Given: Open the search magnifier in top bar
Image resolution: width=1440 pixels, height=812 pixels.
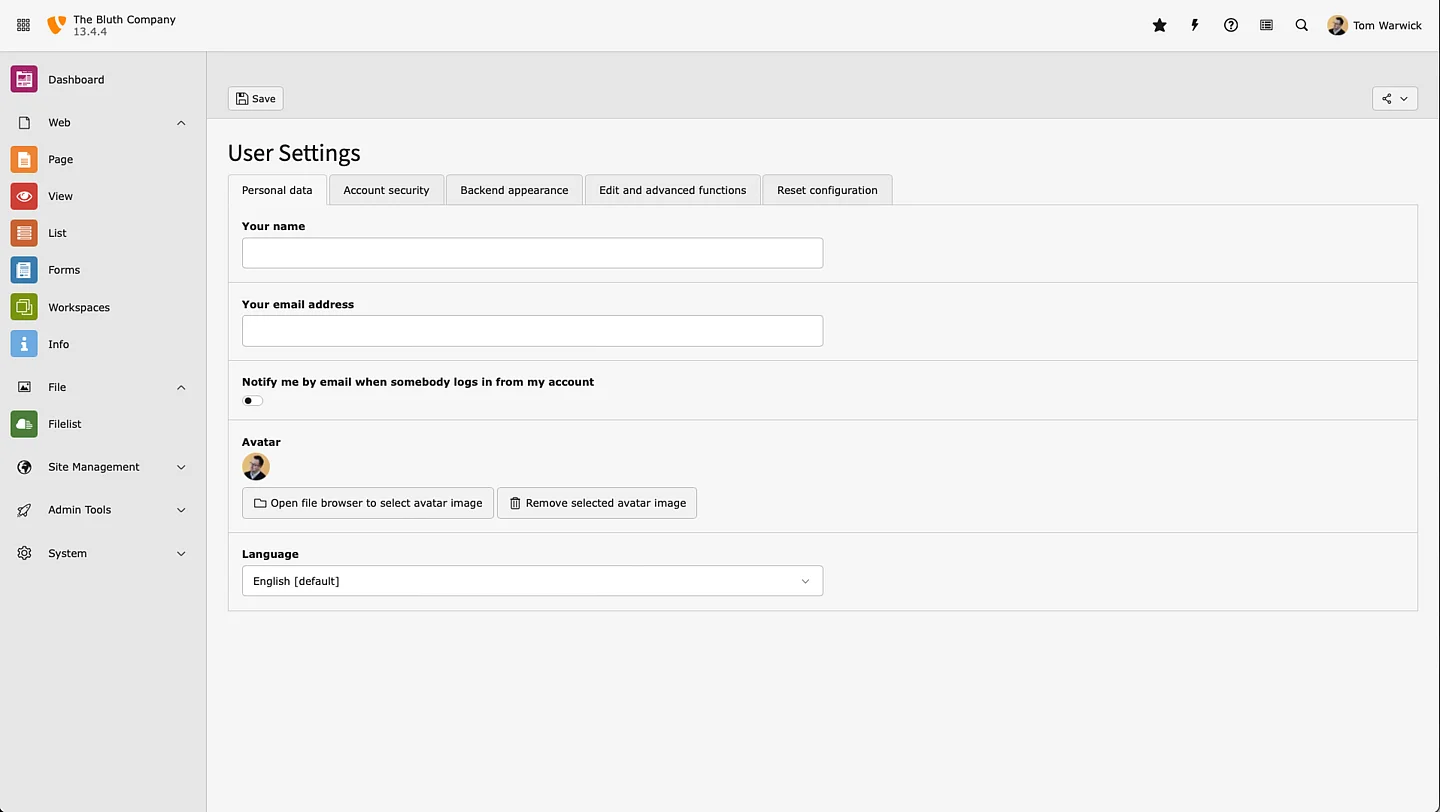Looking at the screenshot, I should 1301,25.
